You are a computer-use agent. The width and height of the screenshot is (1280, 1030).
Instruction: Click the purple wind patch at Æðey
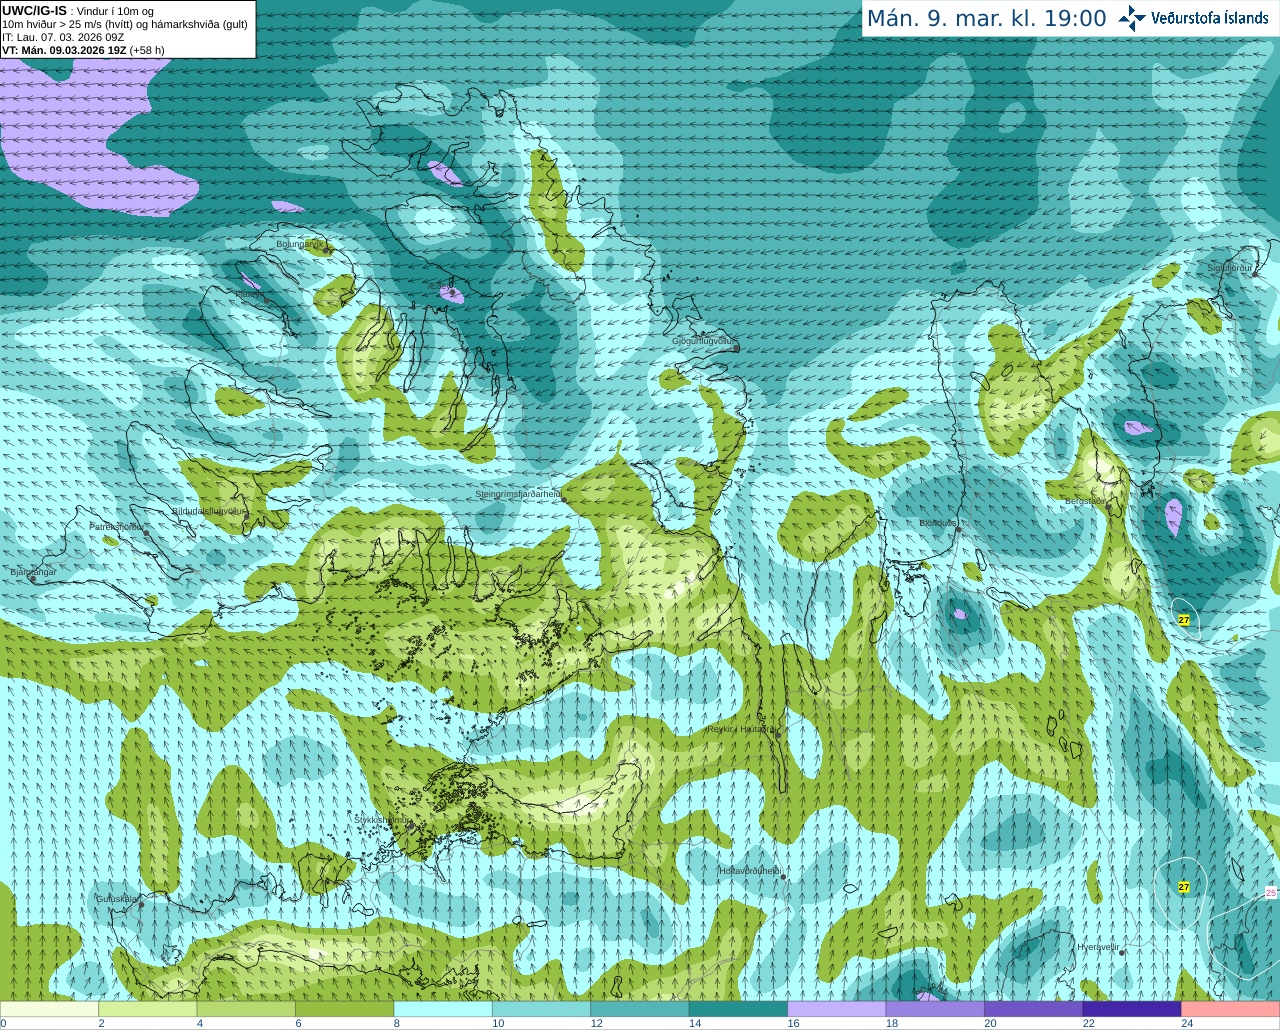[x=452, y=293]
